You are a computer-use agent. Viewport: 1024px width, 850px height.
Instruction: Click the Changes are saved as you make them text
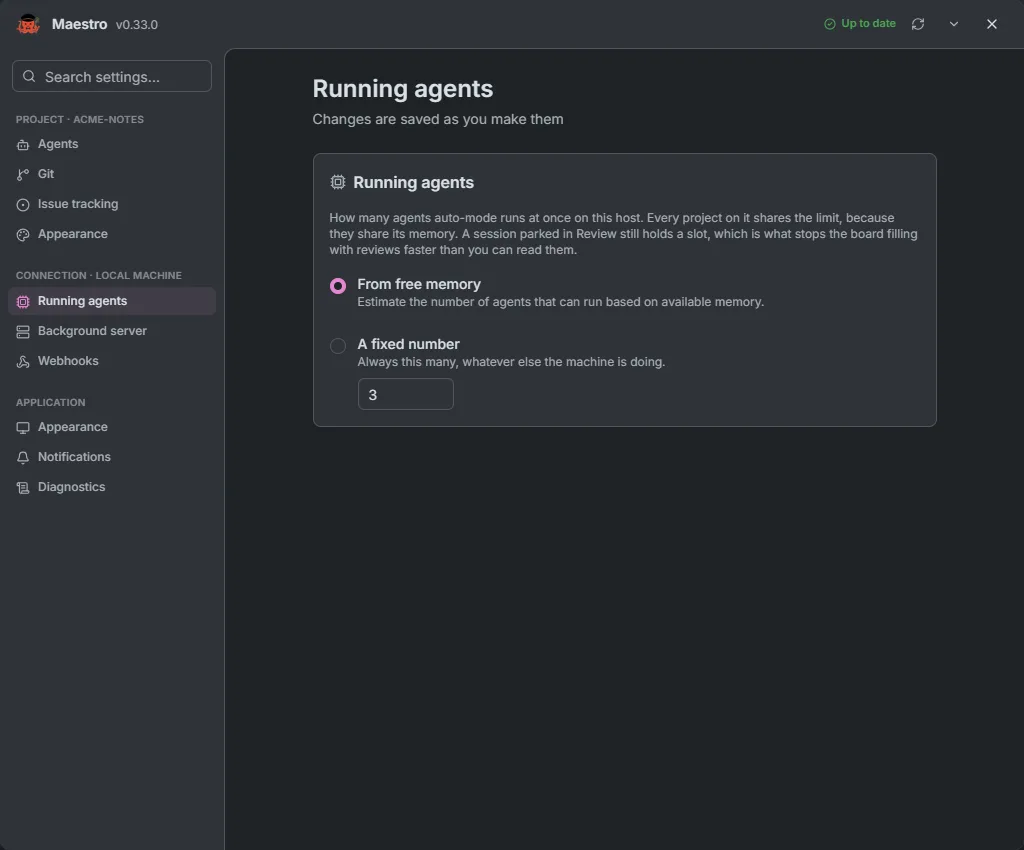pyautogui.click(x=438, y=119)
